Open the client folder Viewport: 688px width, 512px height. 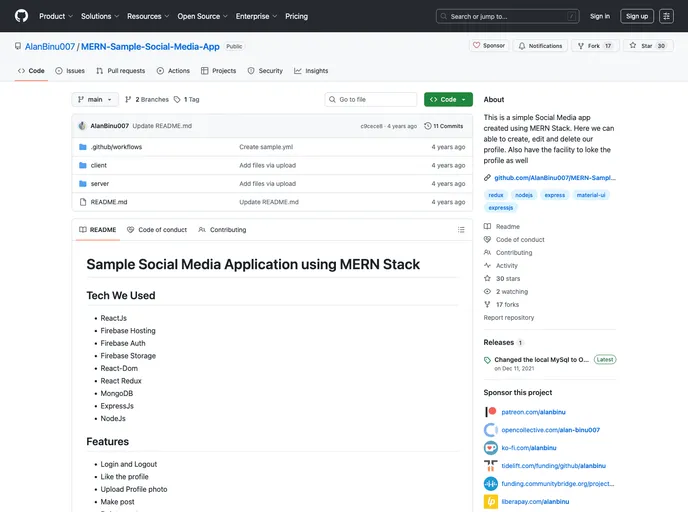(99, 165)
